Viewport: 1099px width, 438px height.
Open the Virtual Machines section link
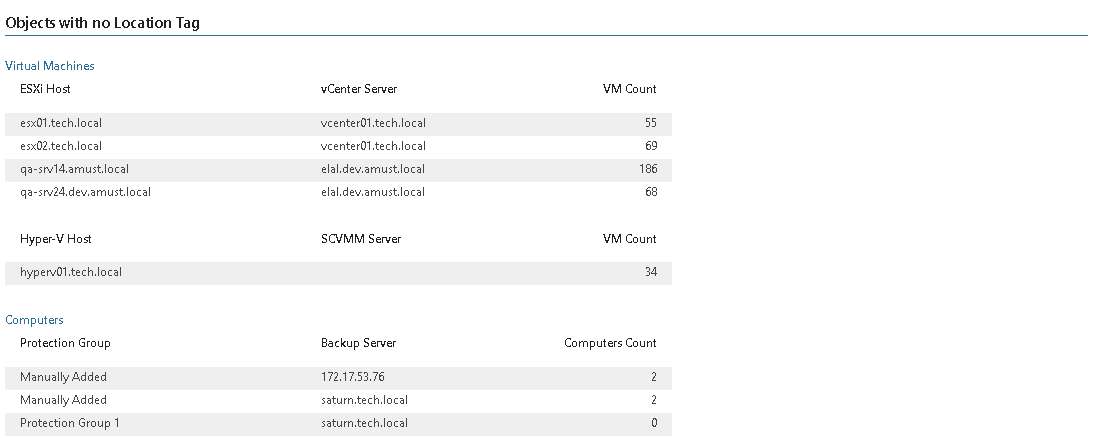[50, 66]
